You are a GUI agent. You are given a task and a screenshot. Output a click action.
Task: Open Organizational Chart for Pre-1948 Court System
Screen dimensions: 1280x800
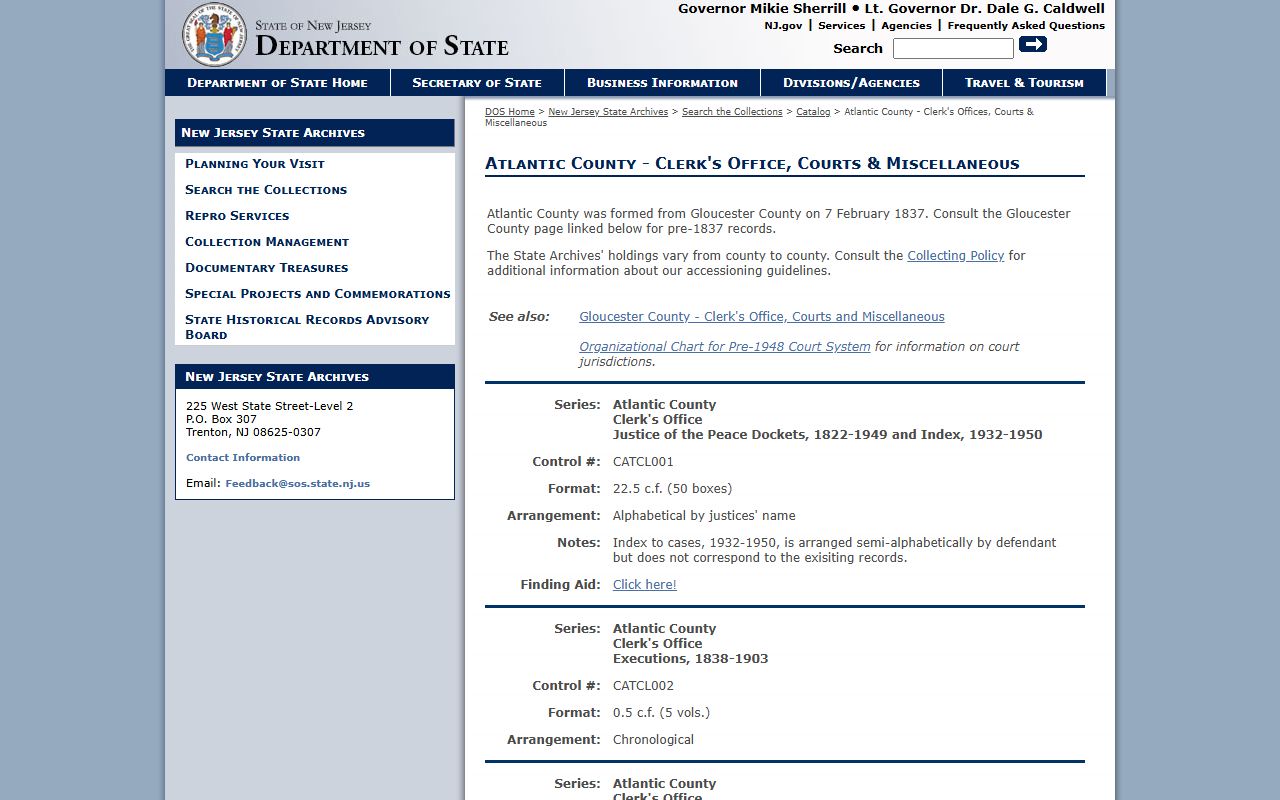(x=724, y=347)
